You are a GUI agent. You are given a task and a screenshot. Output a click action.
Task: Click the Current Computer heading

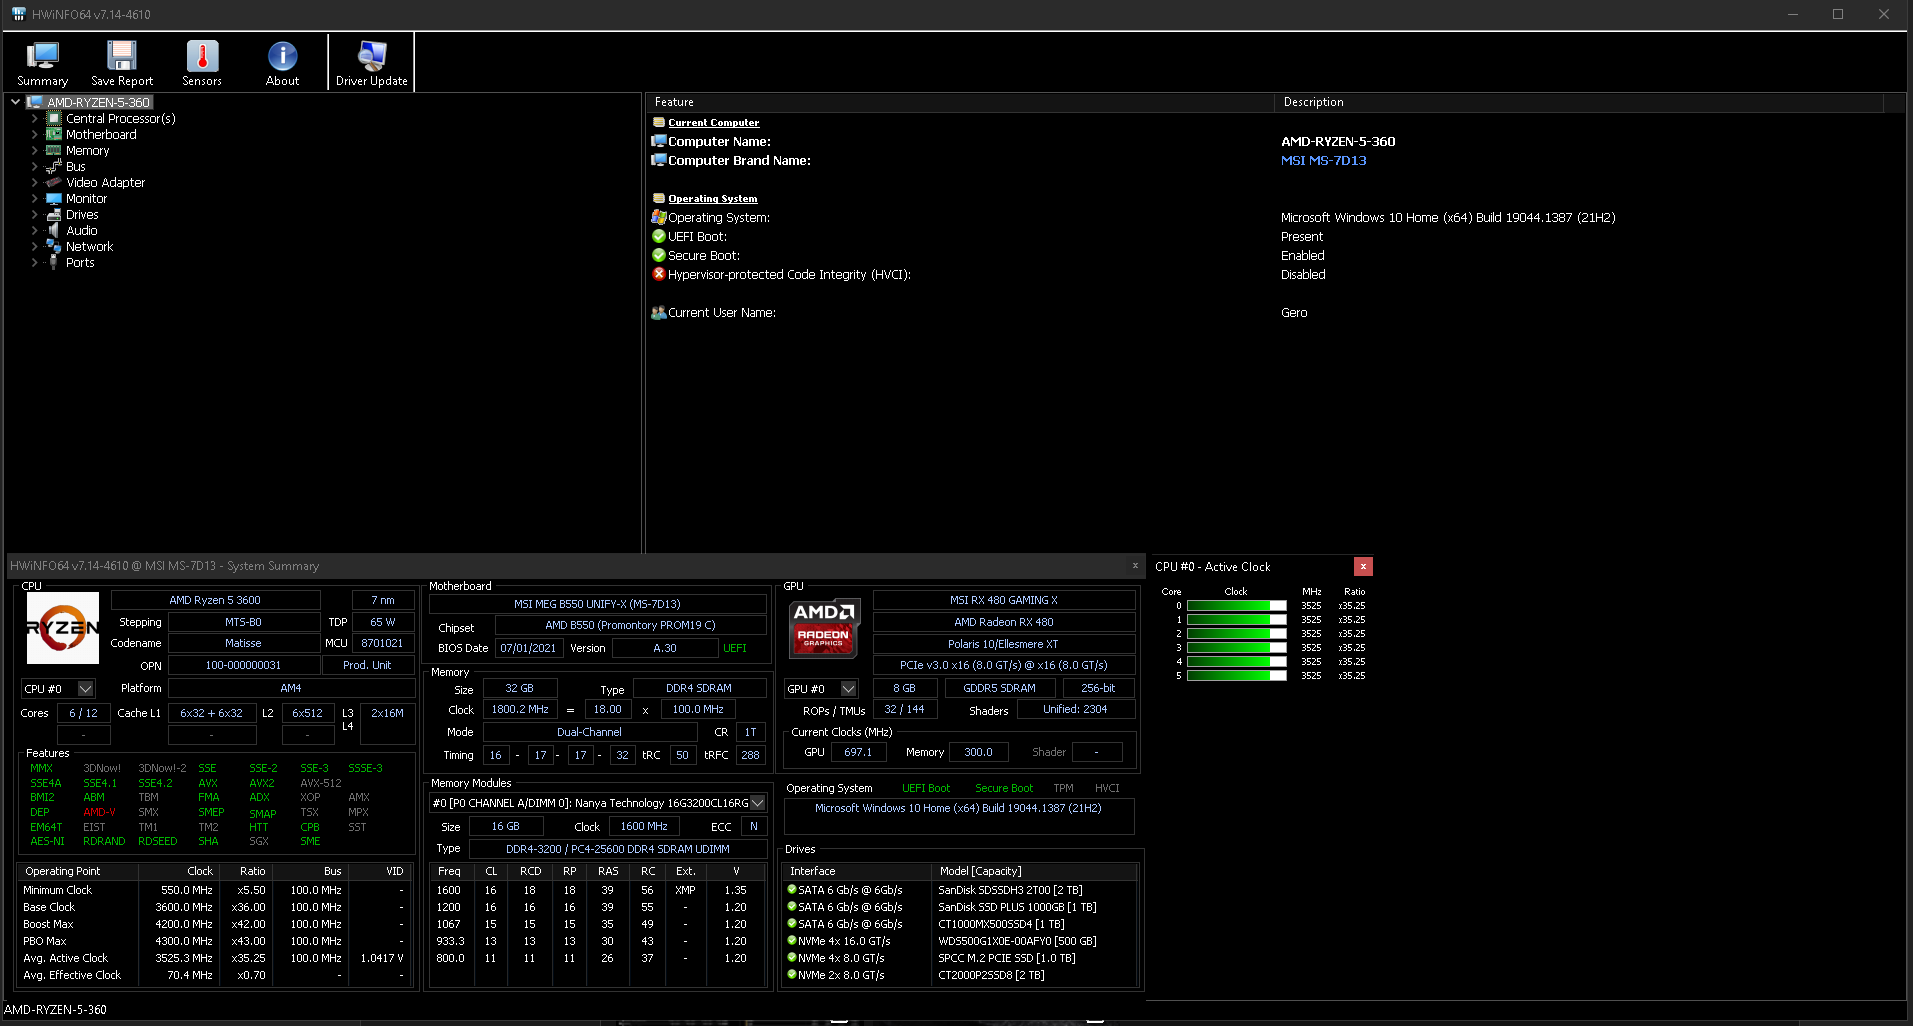(713, 123)
